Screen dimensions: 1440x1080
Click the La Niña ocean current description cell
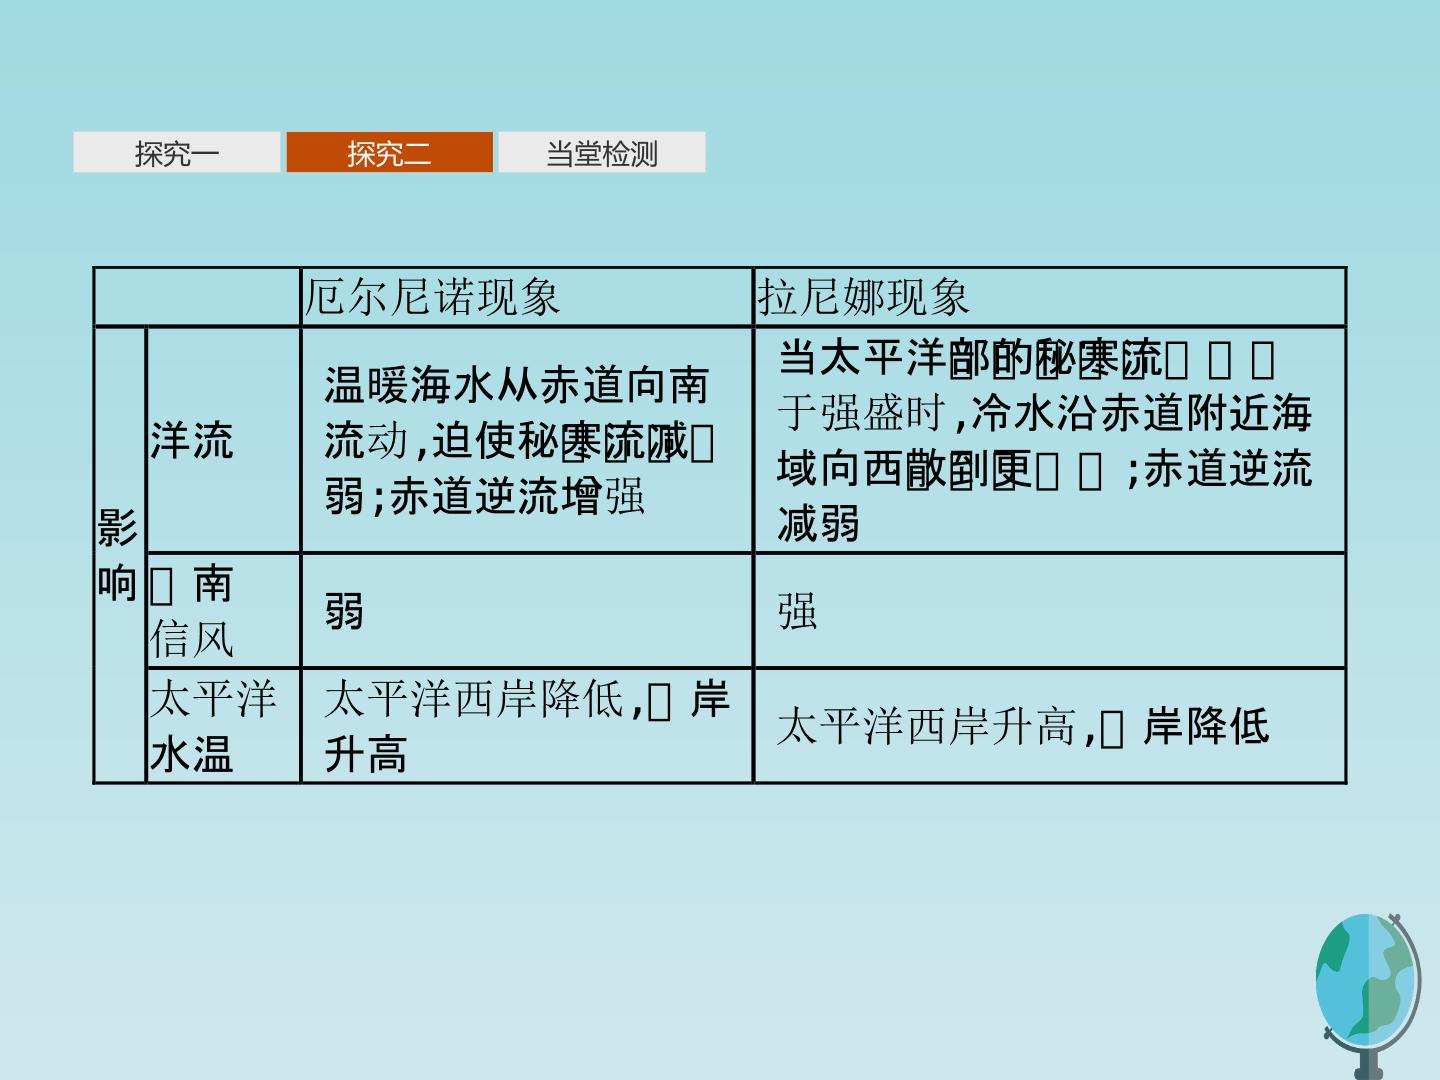pyautogui.click(x=1050, y=440)
